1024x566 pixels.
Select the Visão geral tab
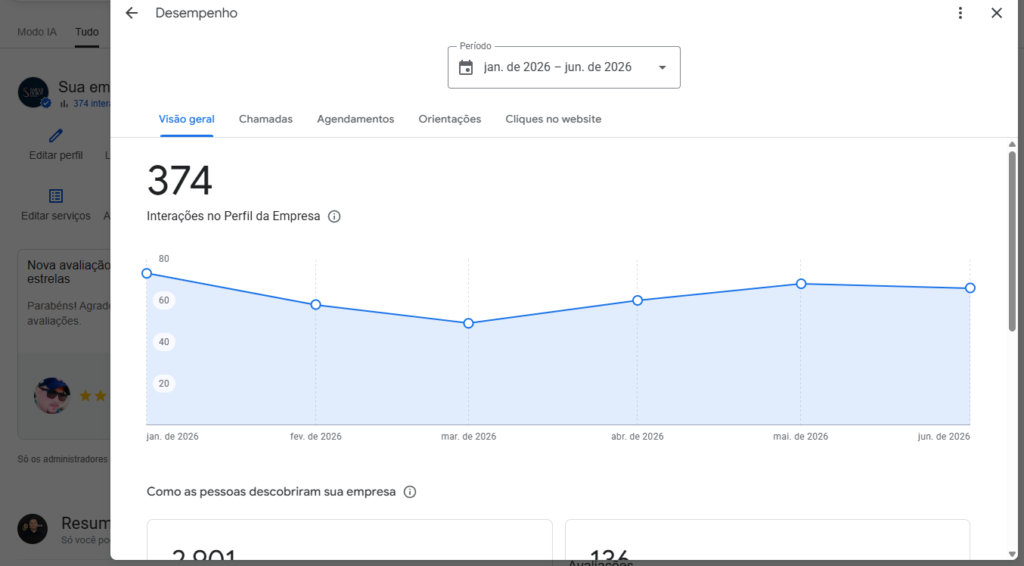[x=187, y=119]
